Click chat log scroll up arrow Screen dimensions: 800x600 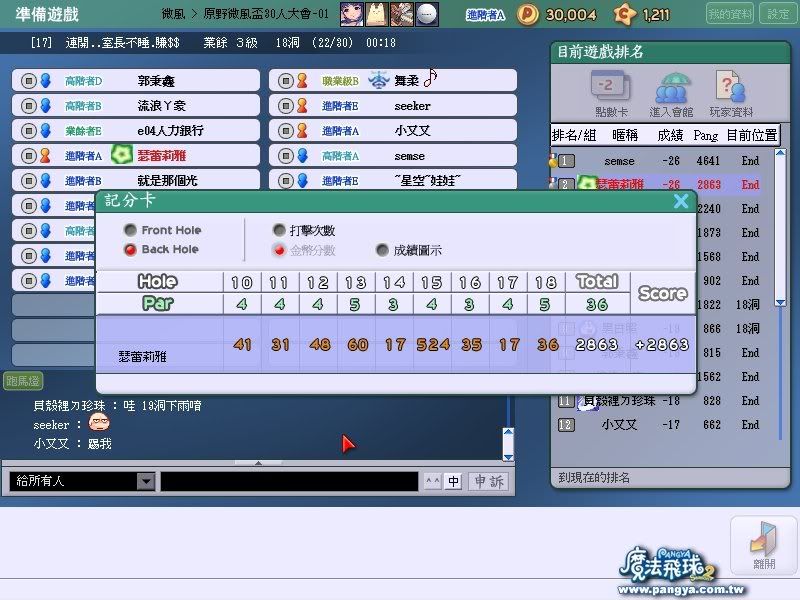[x=508, y=432]
